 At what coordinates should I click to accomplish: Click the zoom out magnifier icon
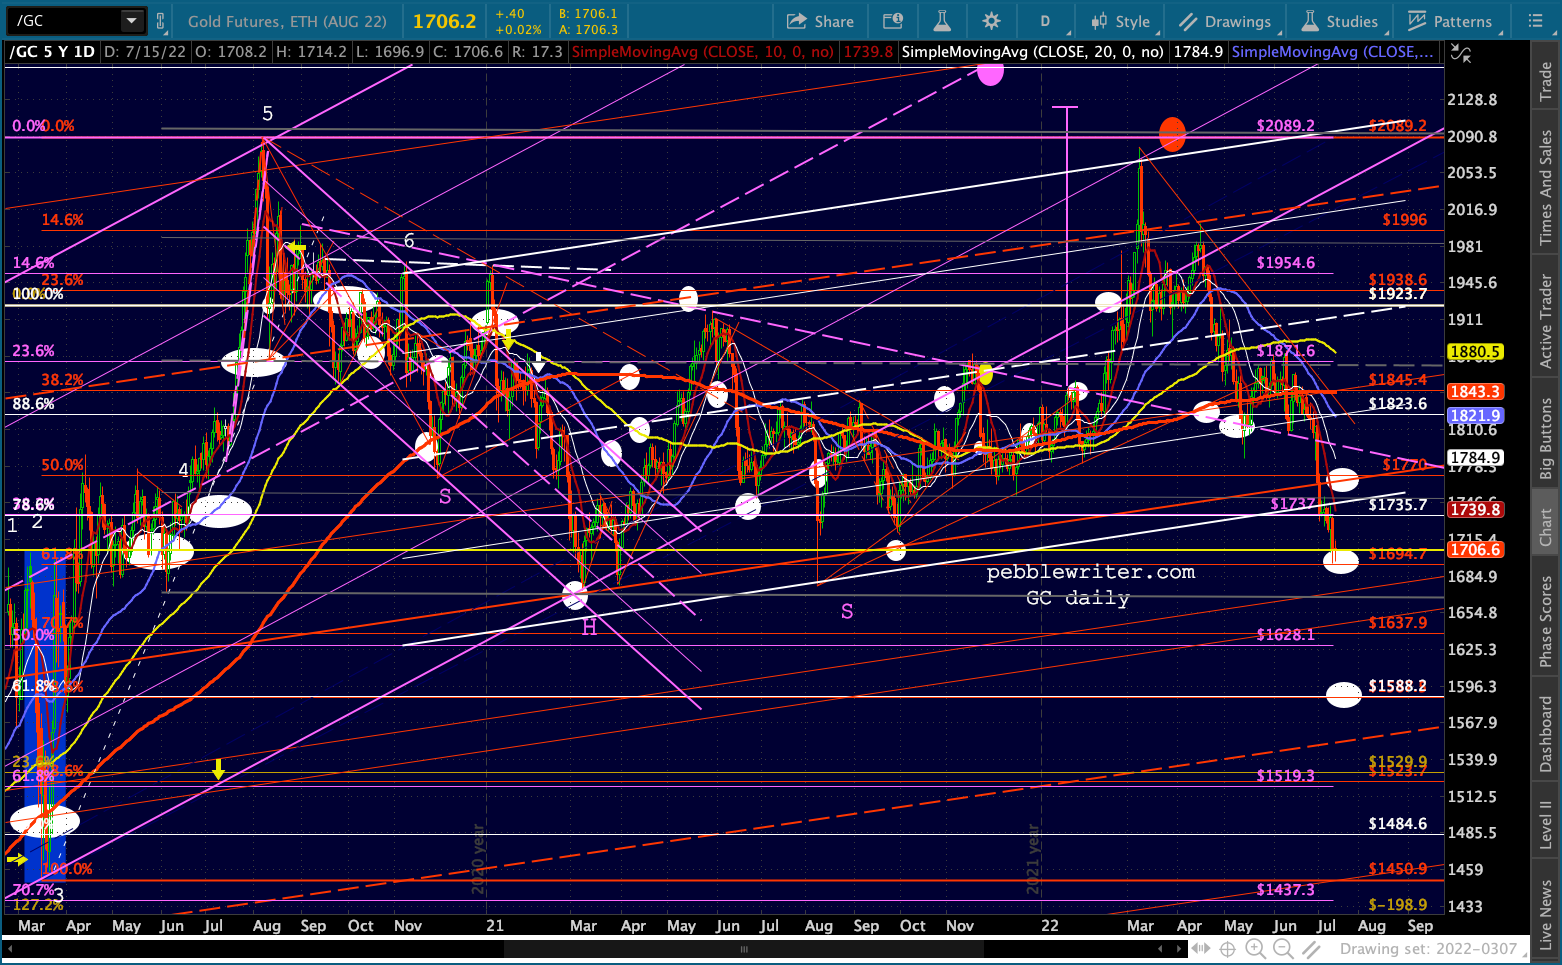pos(1283,949)
